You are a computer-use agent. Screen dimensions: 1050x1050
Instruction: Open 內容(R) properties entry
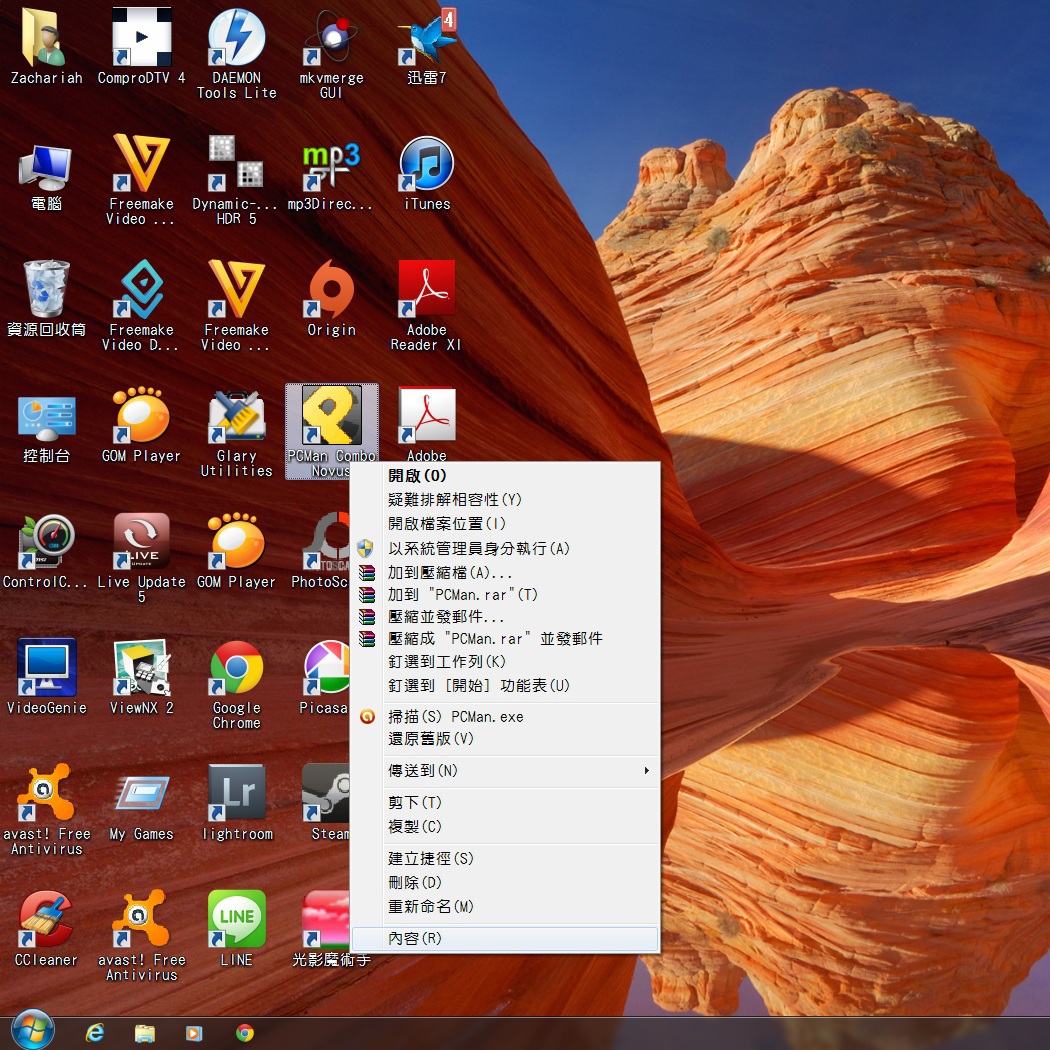[505, 939]
